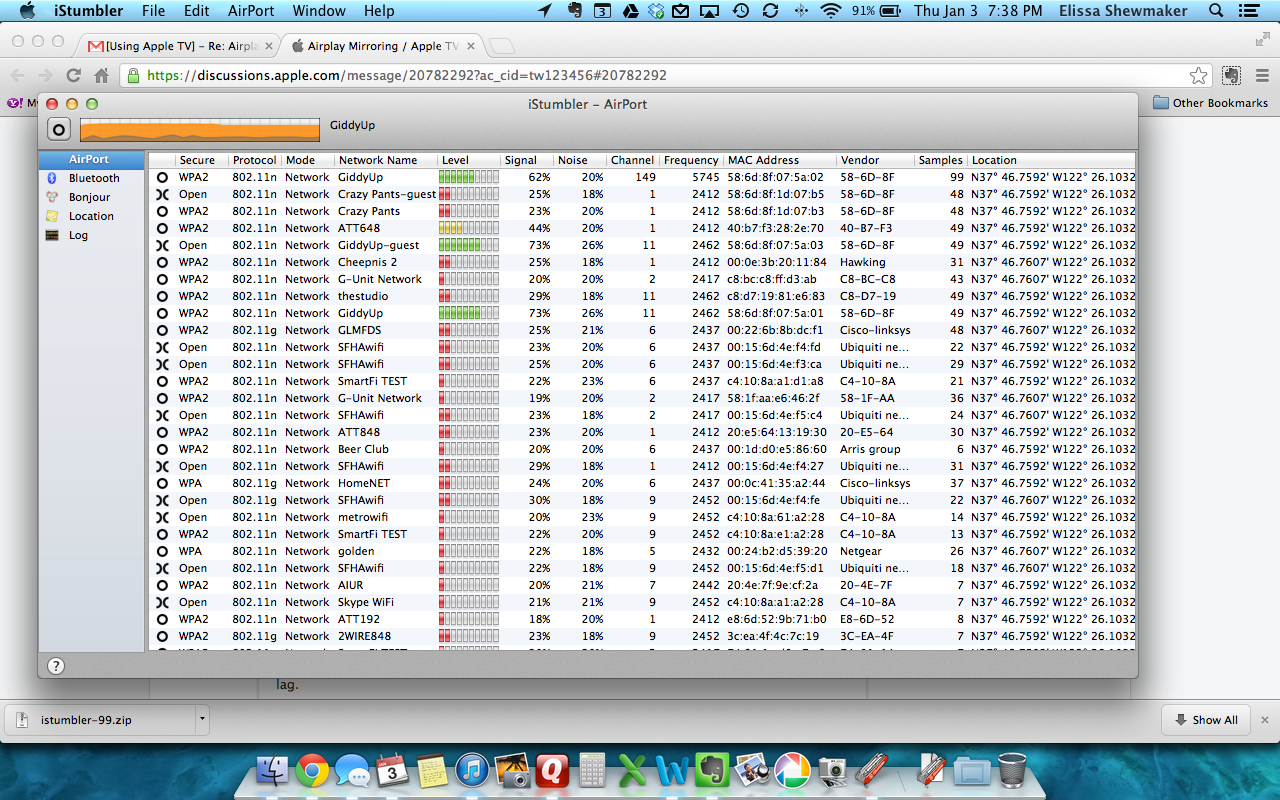Go back in the Chrome browser
This screenshot has height=800, width=1280.
17,75
